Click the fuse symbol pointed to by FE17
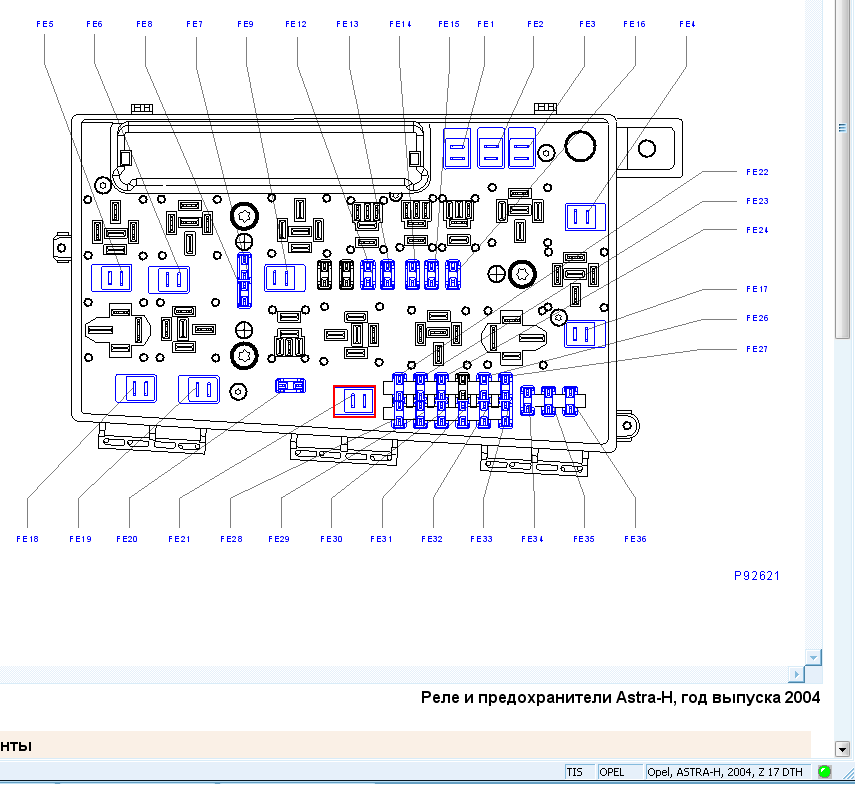The image size is (856, 785). 585,334
